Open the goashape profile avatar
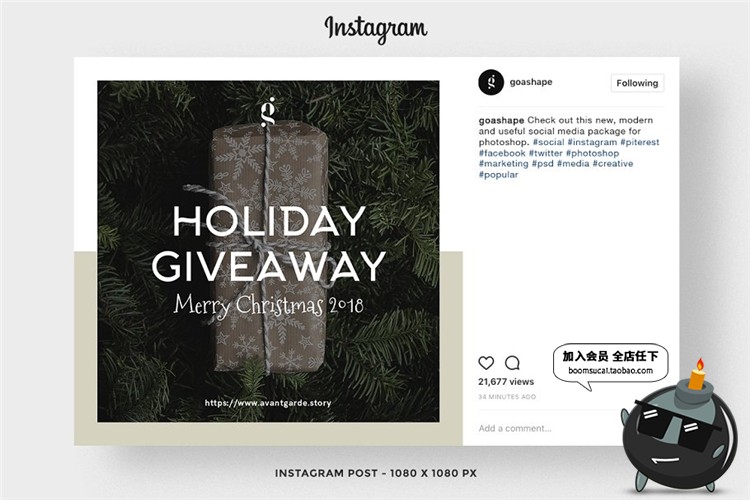The height and width of the screenshot is (500, 750). [491, 82]
